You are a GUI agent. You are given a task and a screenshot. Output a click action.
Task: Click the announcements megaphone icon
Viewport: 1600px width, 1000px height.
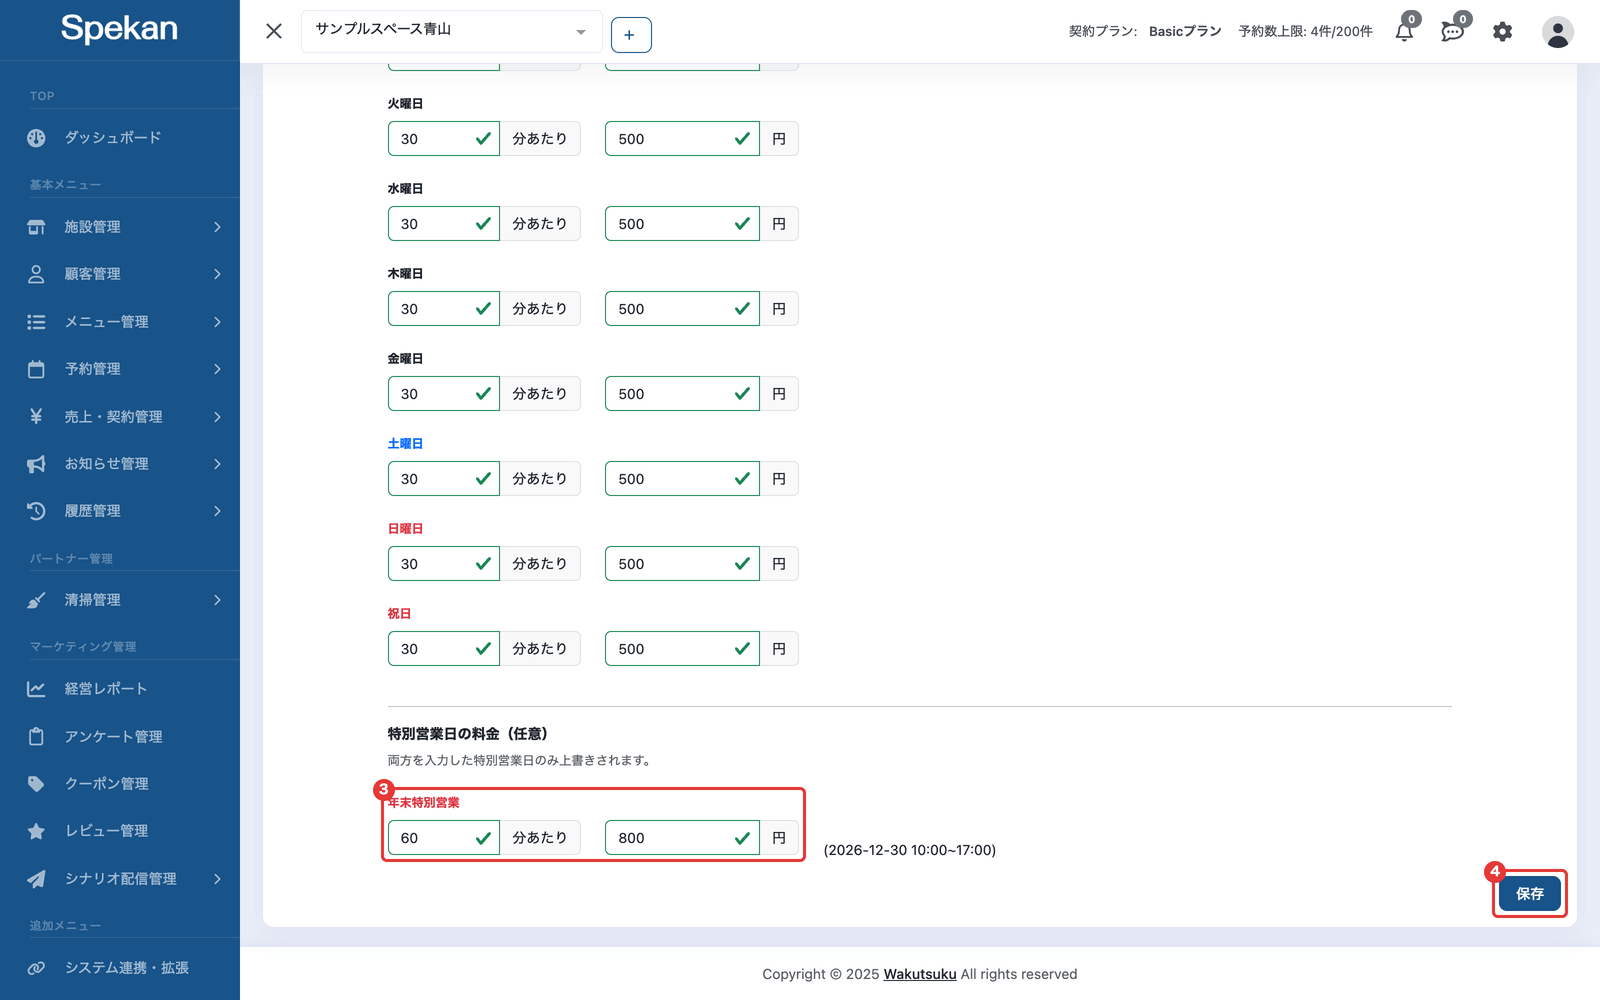coord(36,464)
